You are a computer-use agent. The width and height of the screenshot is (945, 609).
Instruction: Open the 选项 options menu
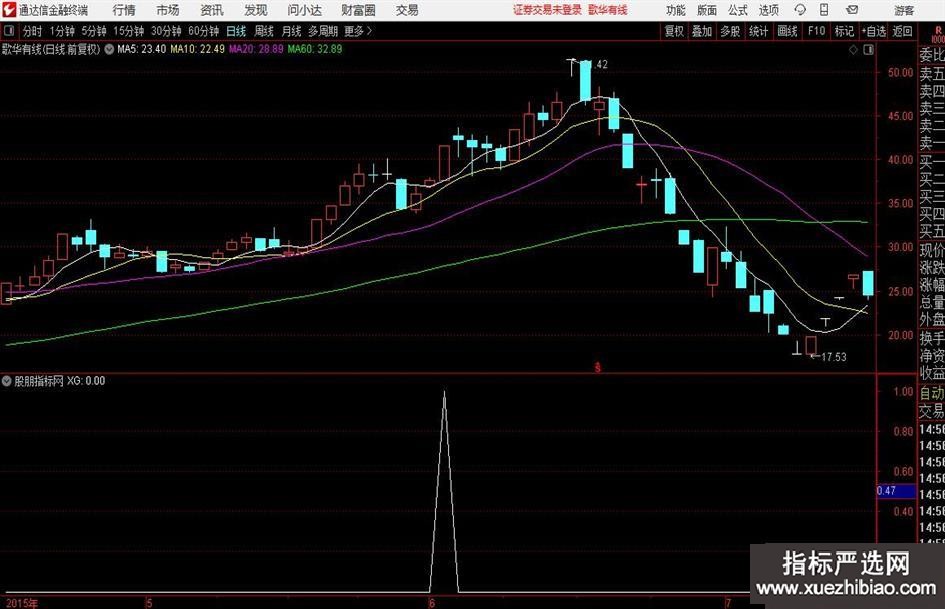(x=768, y=10)
